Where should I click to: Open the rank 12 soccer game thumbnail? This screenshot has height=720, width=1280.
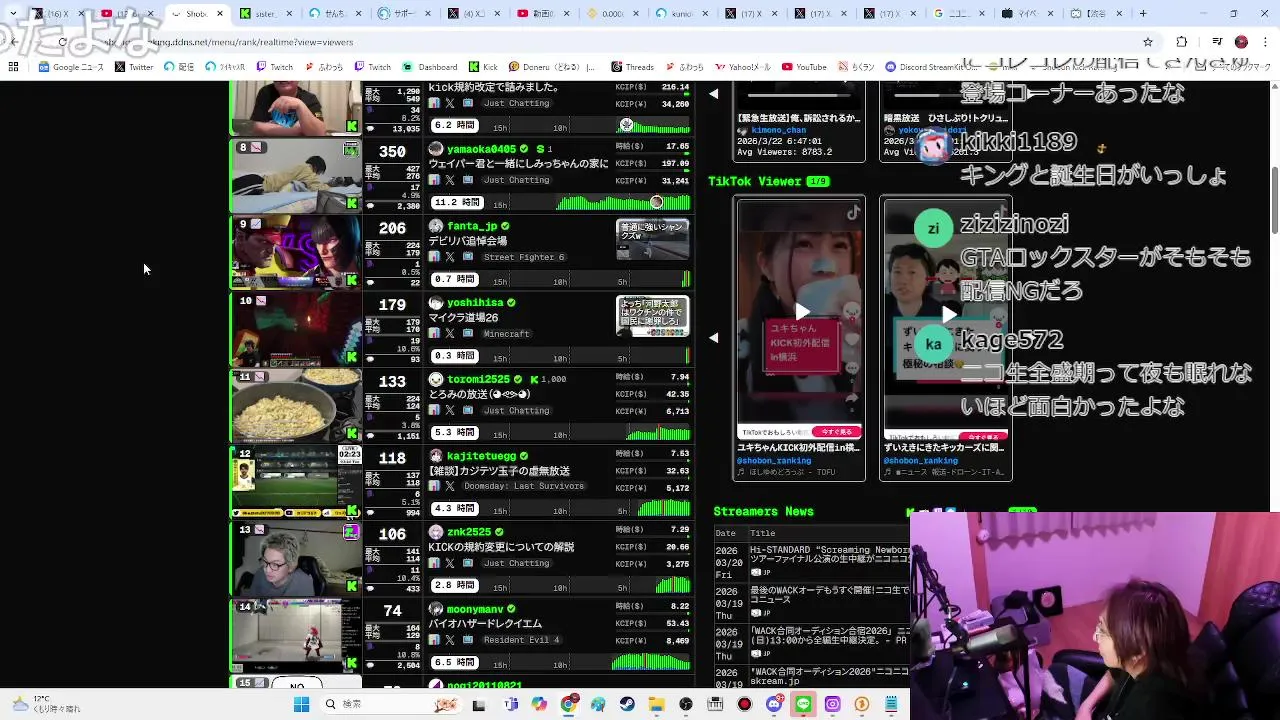pyautogui.click(x=296, y=482)
